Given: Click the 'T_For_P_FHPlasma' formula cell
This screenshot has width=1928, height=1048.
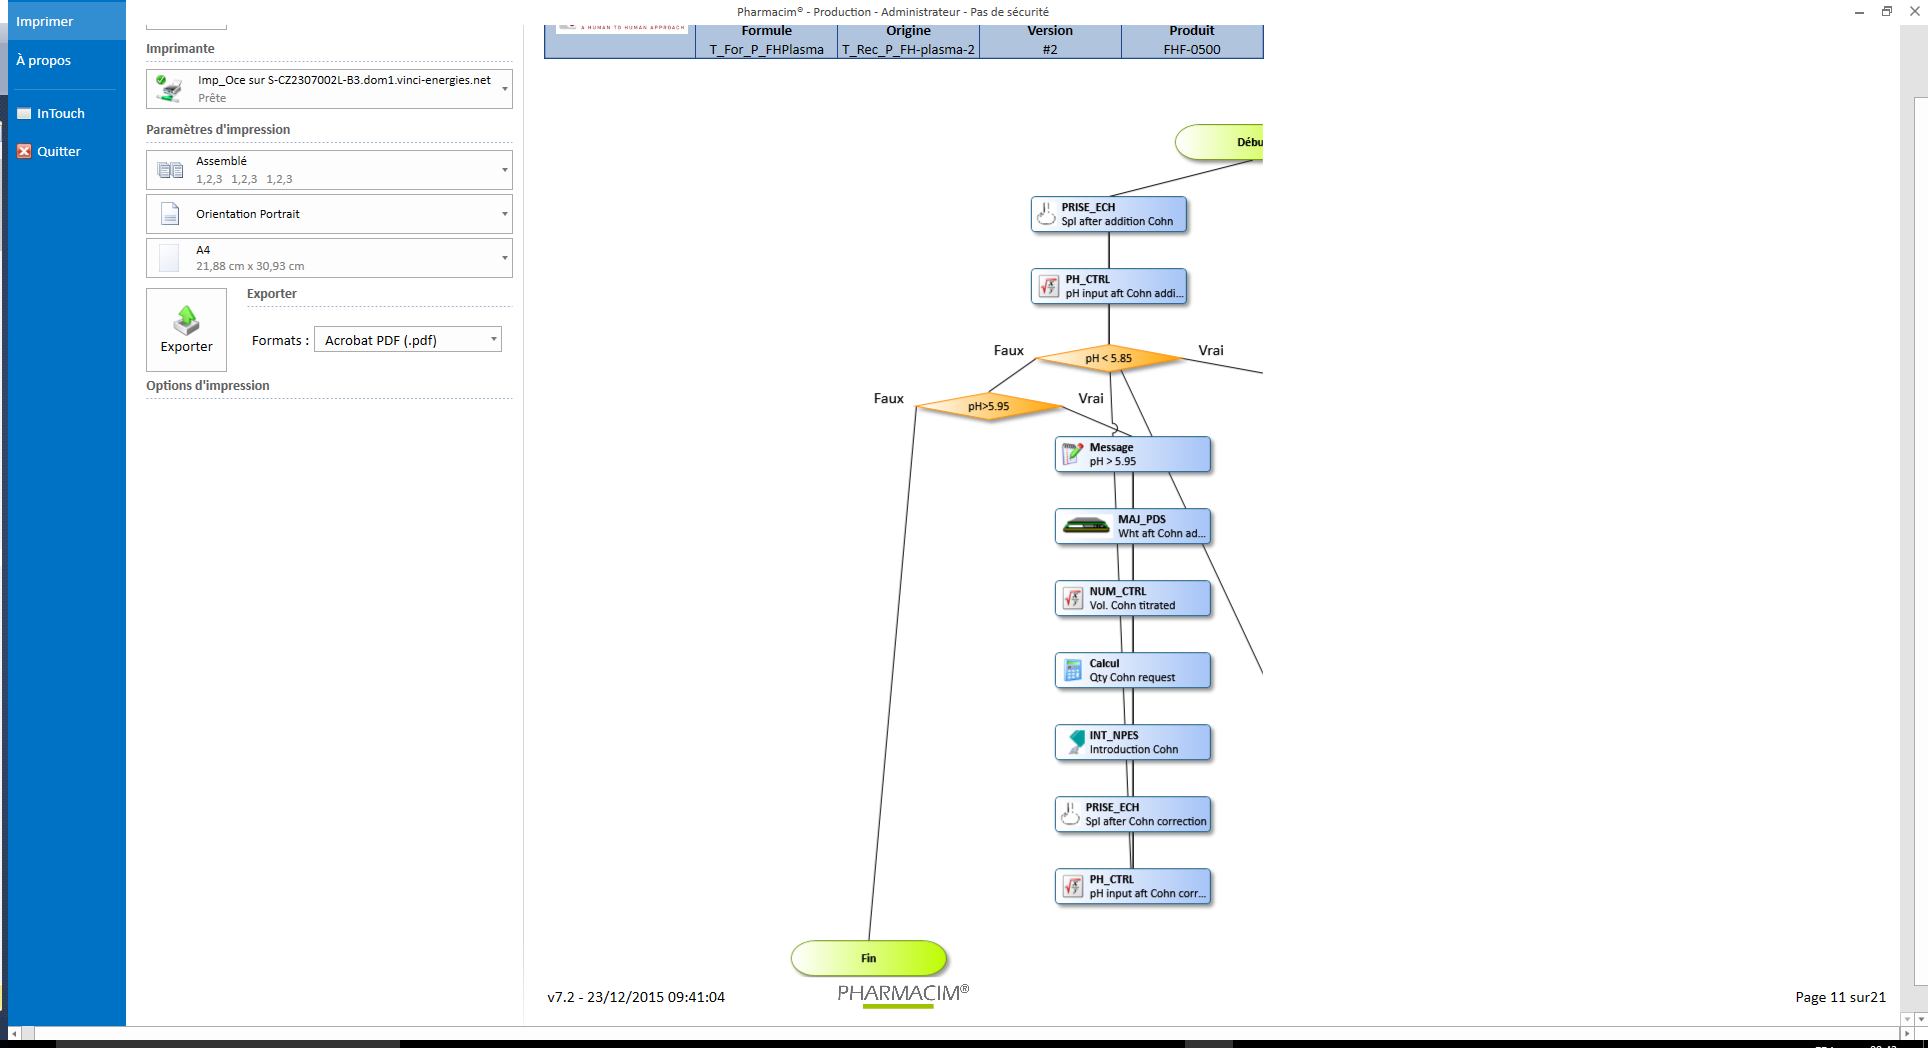Looking at the screenshot, I should (767, 50).
